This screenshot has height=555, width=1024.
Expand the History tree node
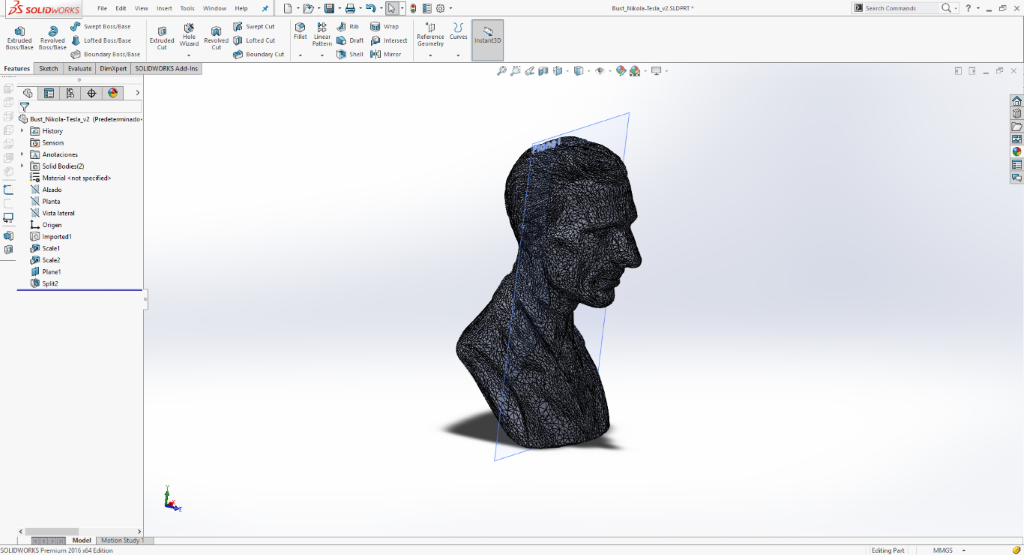(x=22, y=131)
